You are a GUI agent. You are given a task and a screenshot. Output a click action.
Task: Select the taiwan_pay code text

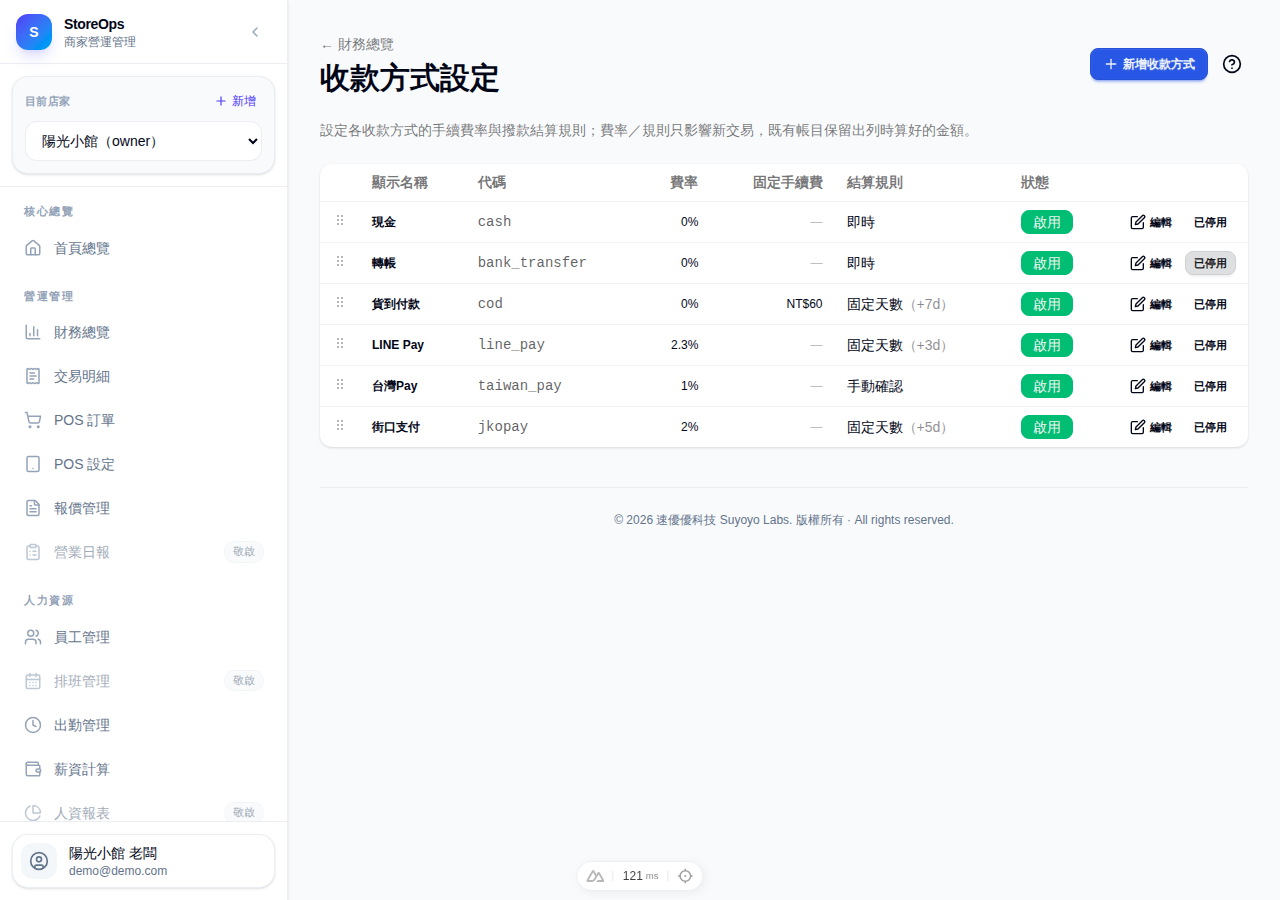[x=520, y=385]
